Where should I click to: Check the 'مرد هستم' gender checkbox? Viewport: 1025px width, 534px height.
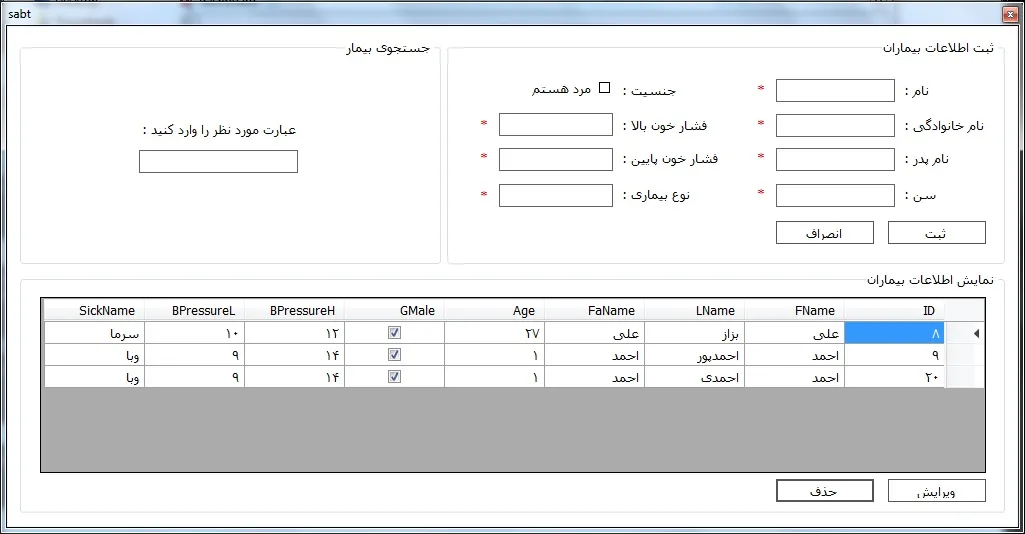pyautogui.click(x=604, y=88)
